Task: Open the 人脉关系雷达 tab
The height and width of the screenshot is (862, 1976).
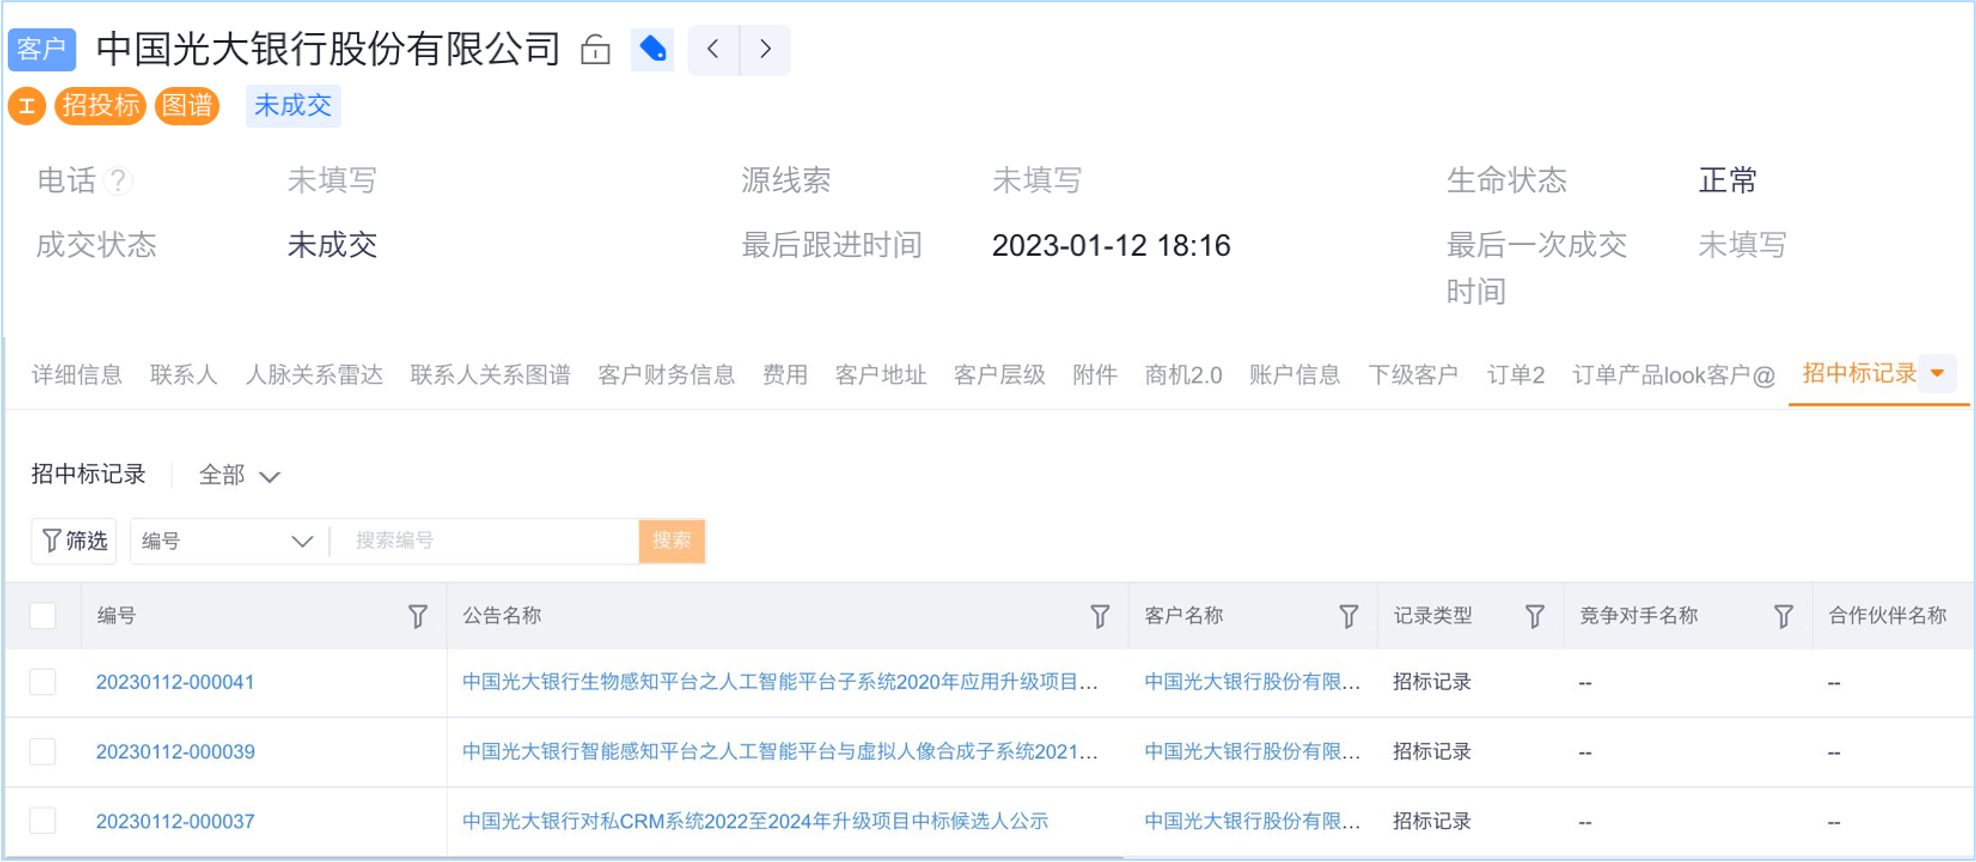Action: coord(314,375)
